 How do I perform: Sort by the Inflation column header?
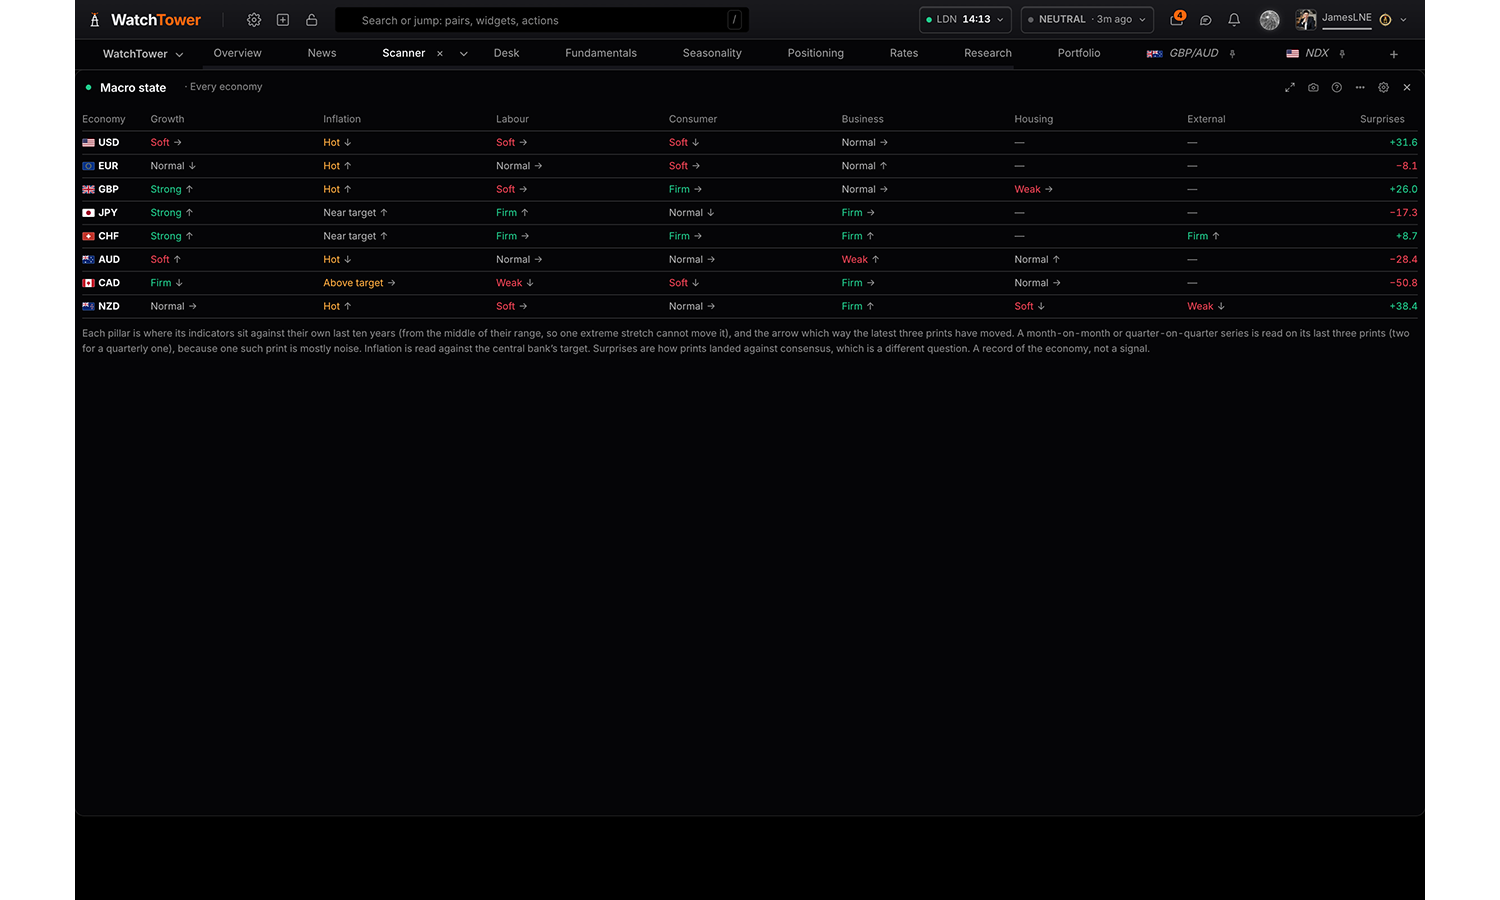click(342, 119)
